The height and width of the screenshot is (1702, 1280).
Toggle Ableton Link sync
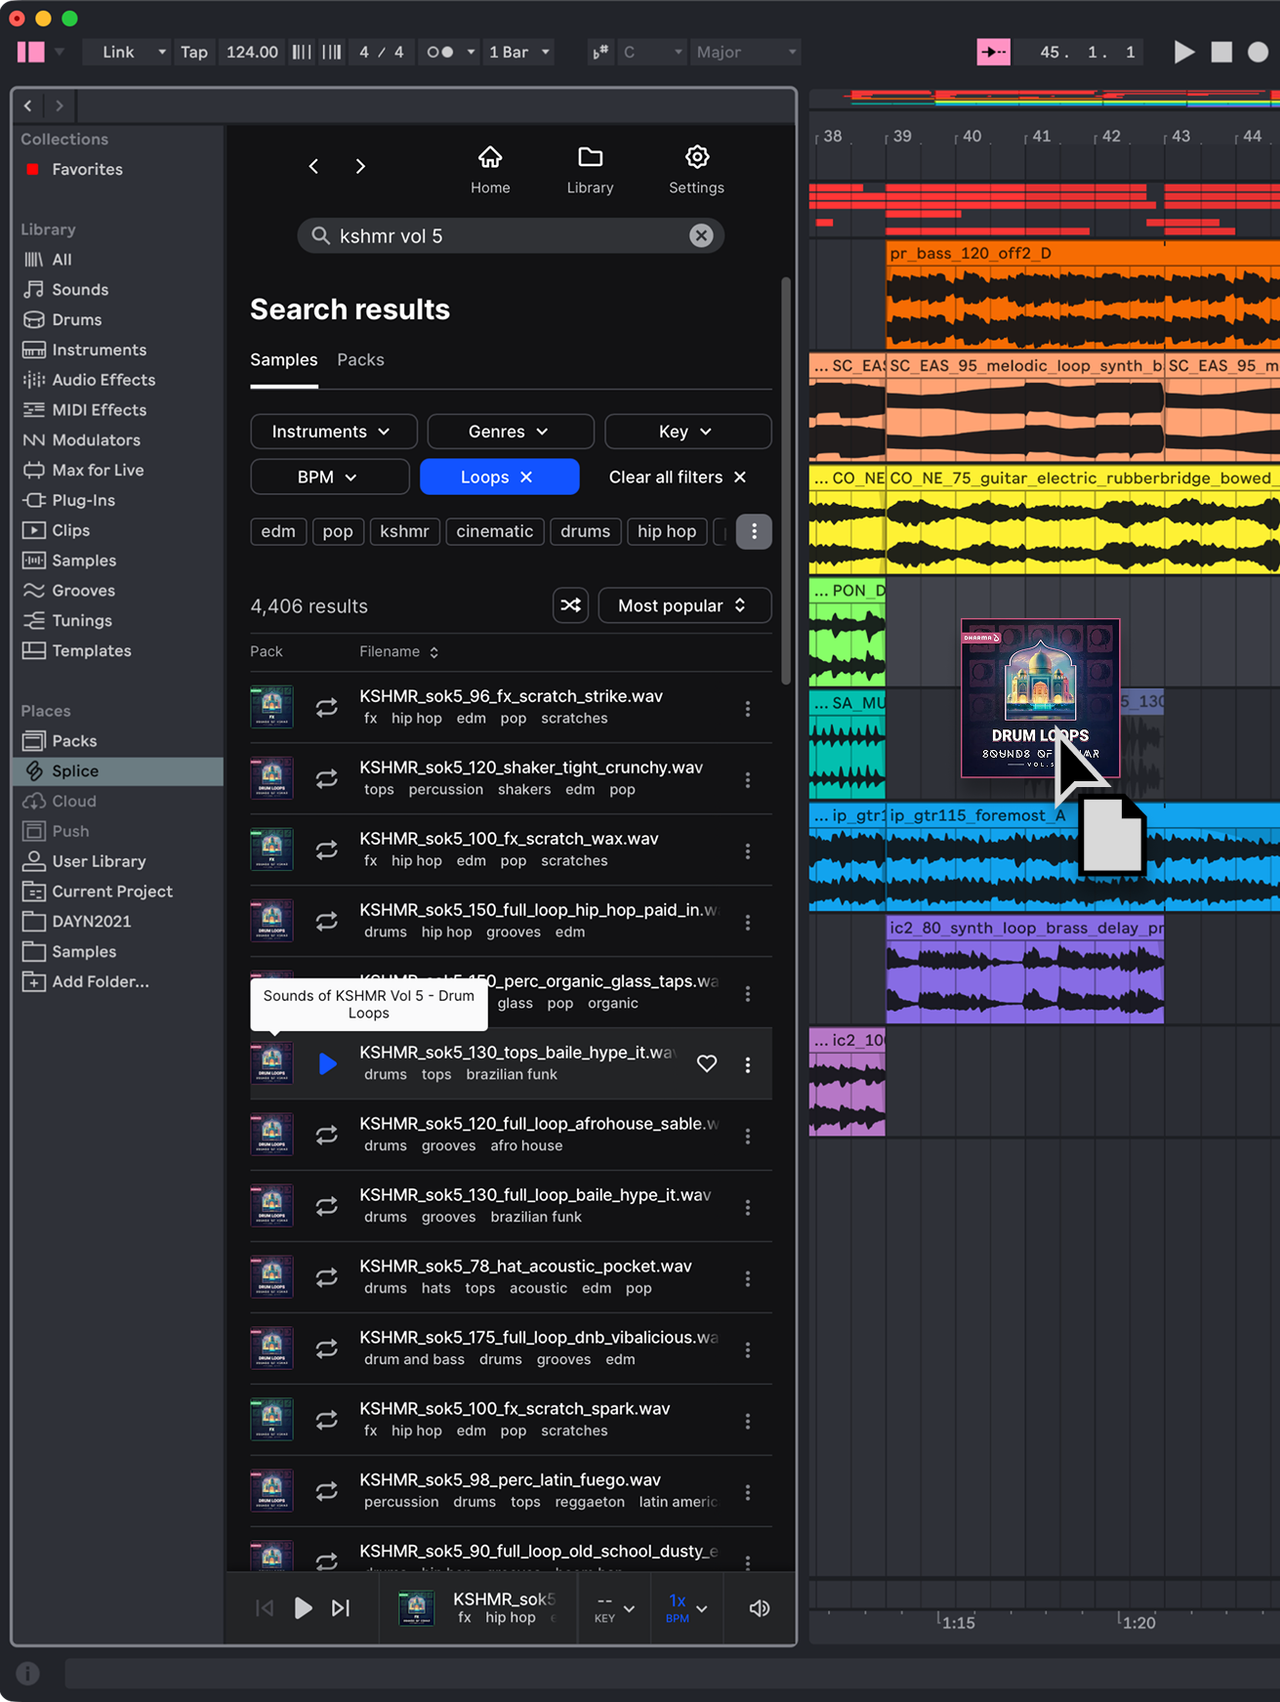click(118, 52)
